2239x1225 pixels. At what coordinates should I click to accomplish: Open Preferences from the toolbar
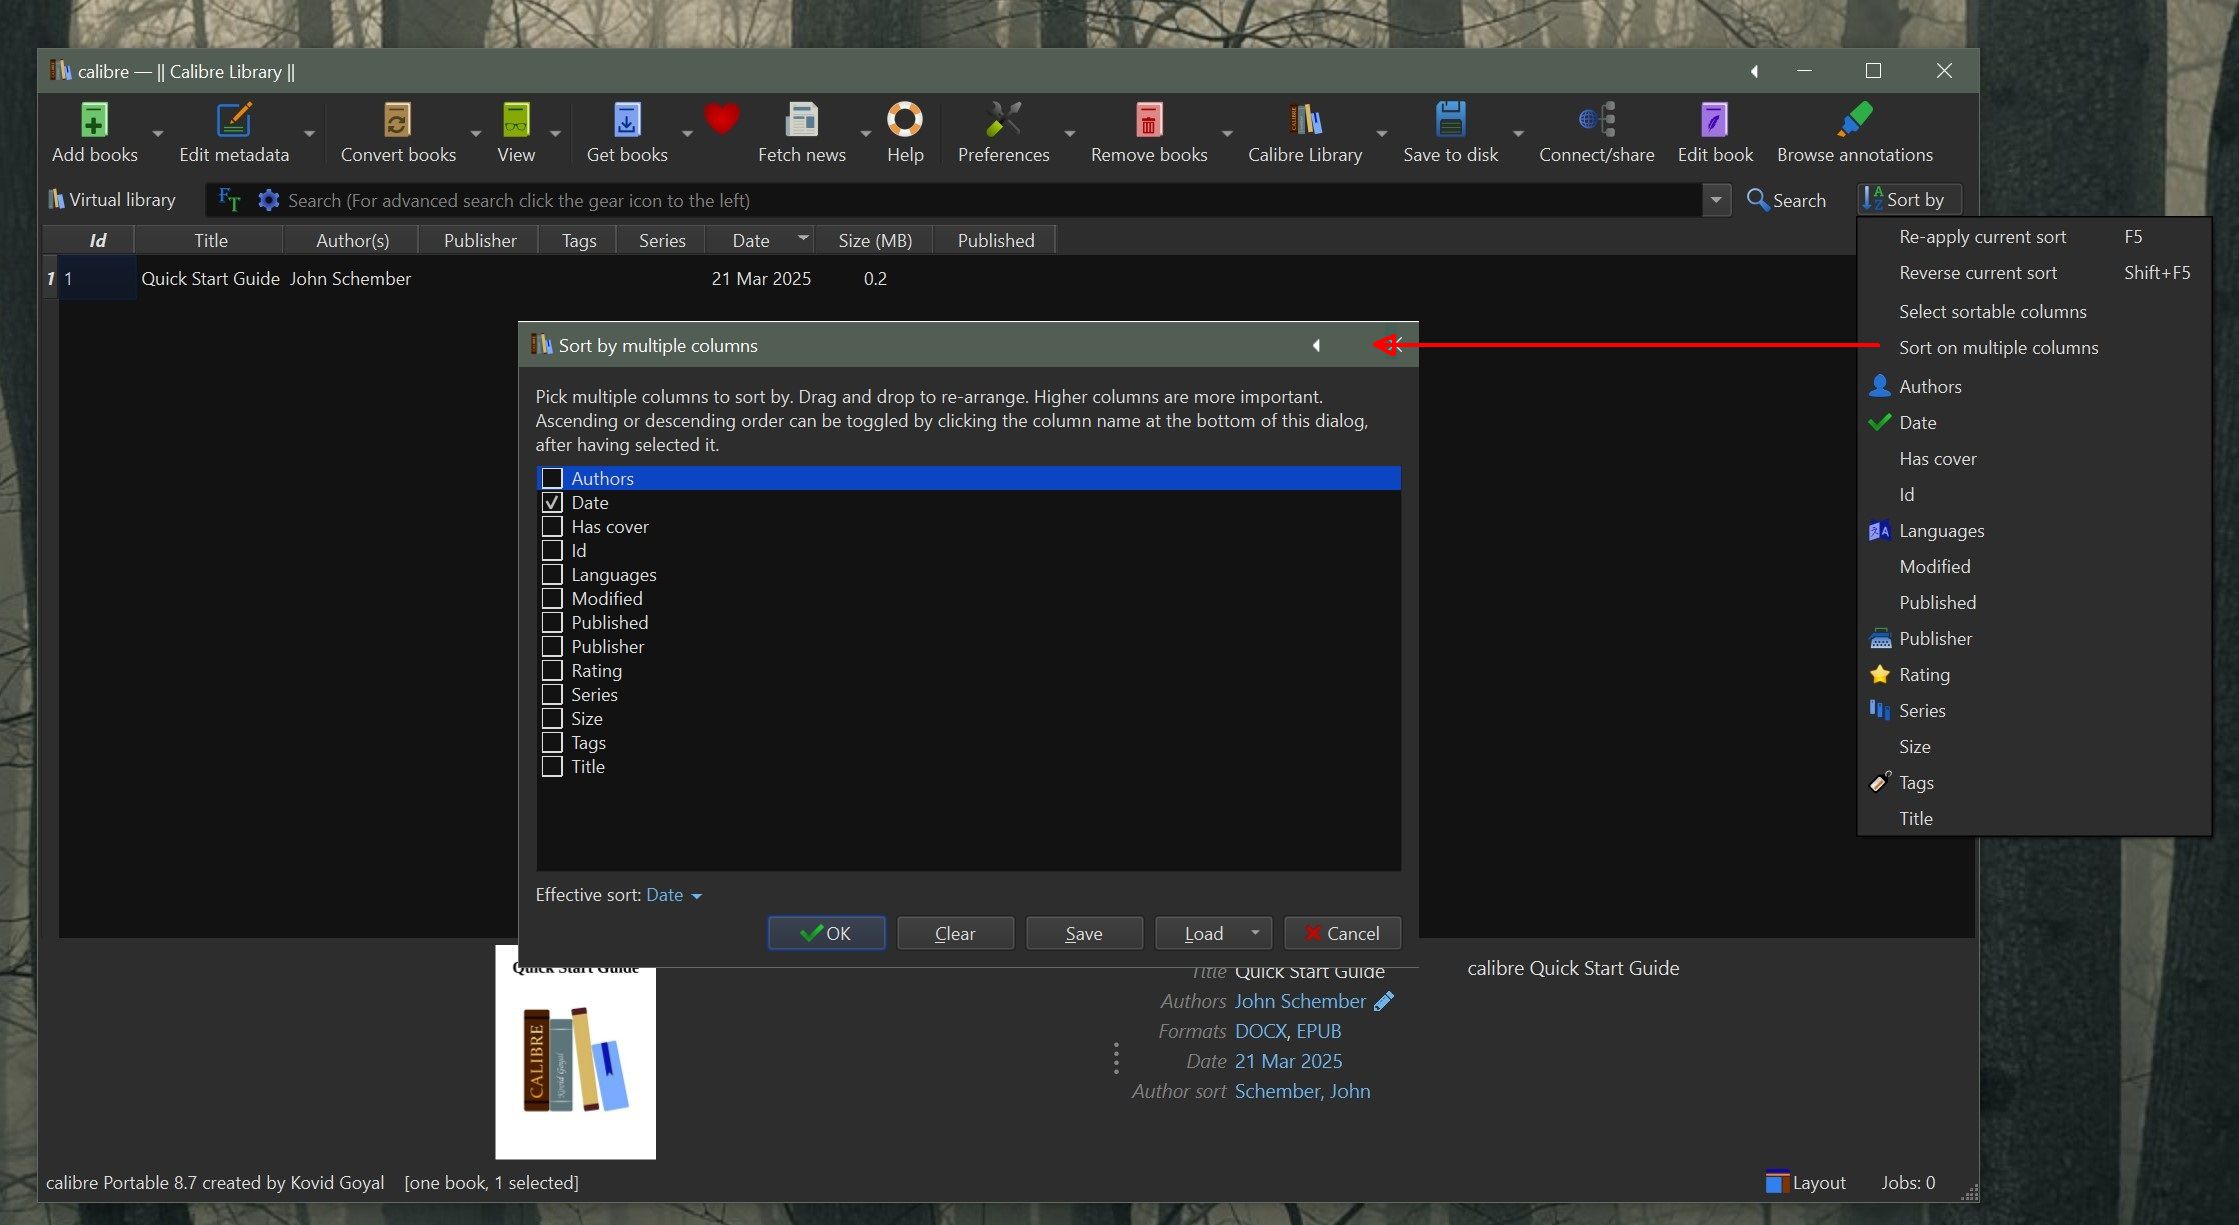pos(1002,121)
